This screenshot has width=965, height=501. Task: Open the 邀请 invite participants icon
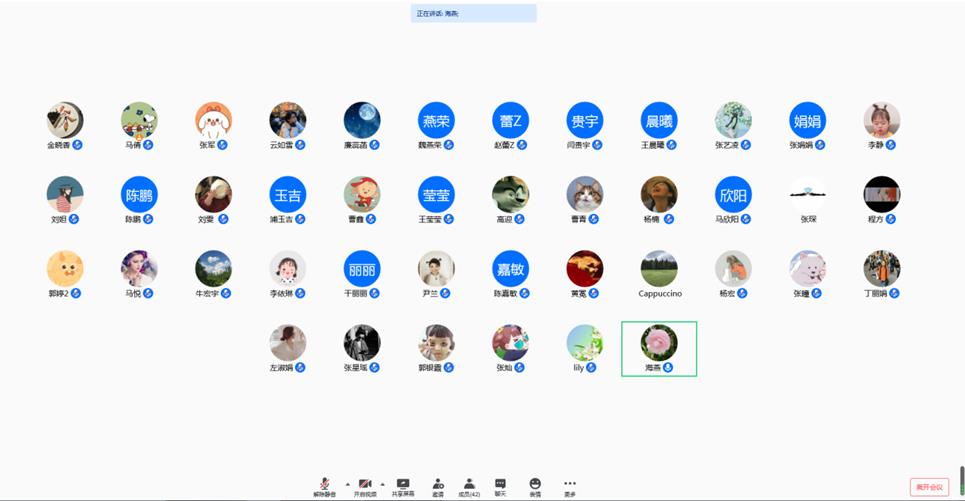(438, 485)
